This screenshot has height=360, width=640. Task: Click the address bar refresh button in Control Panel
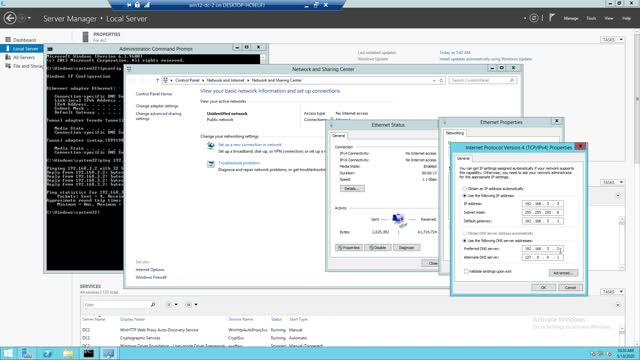441,80
